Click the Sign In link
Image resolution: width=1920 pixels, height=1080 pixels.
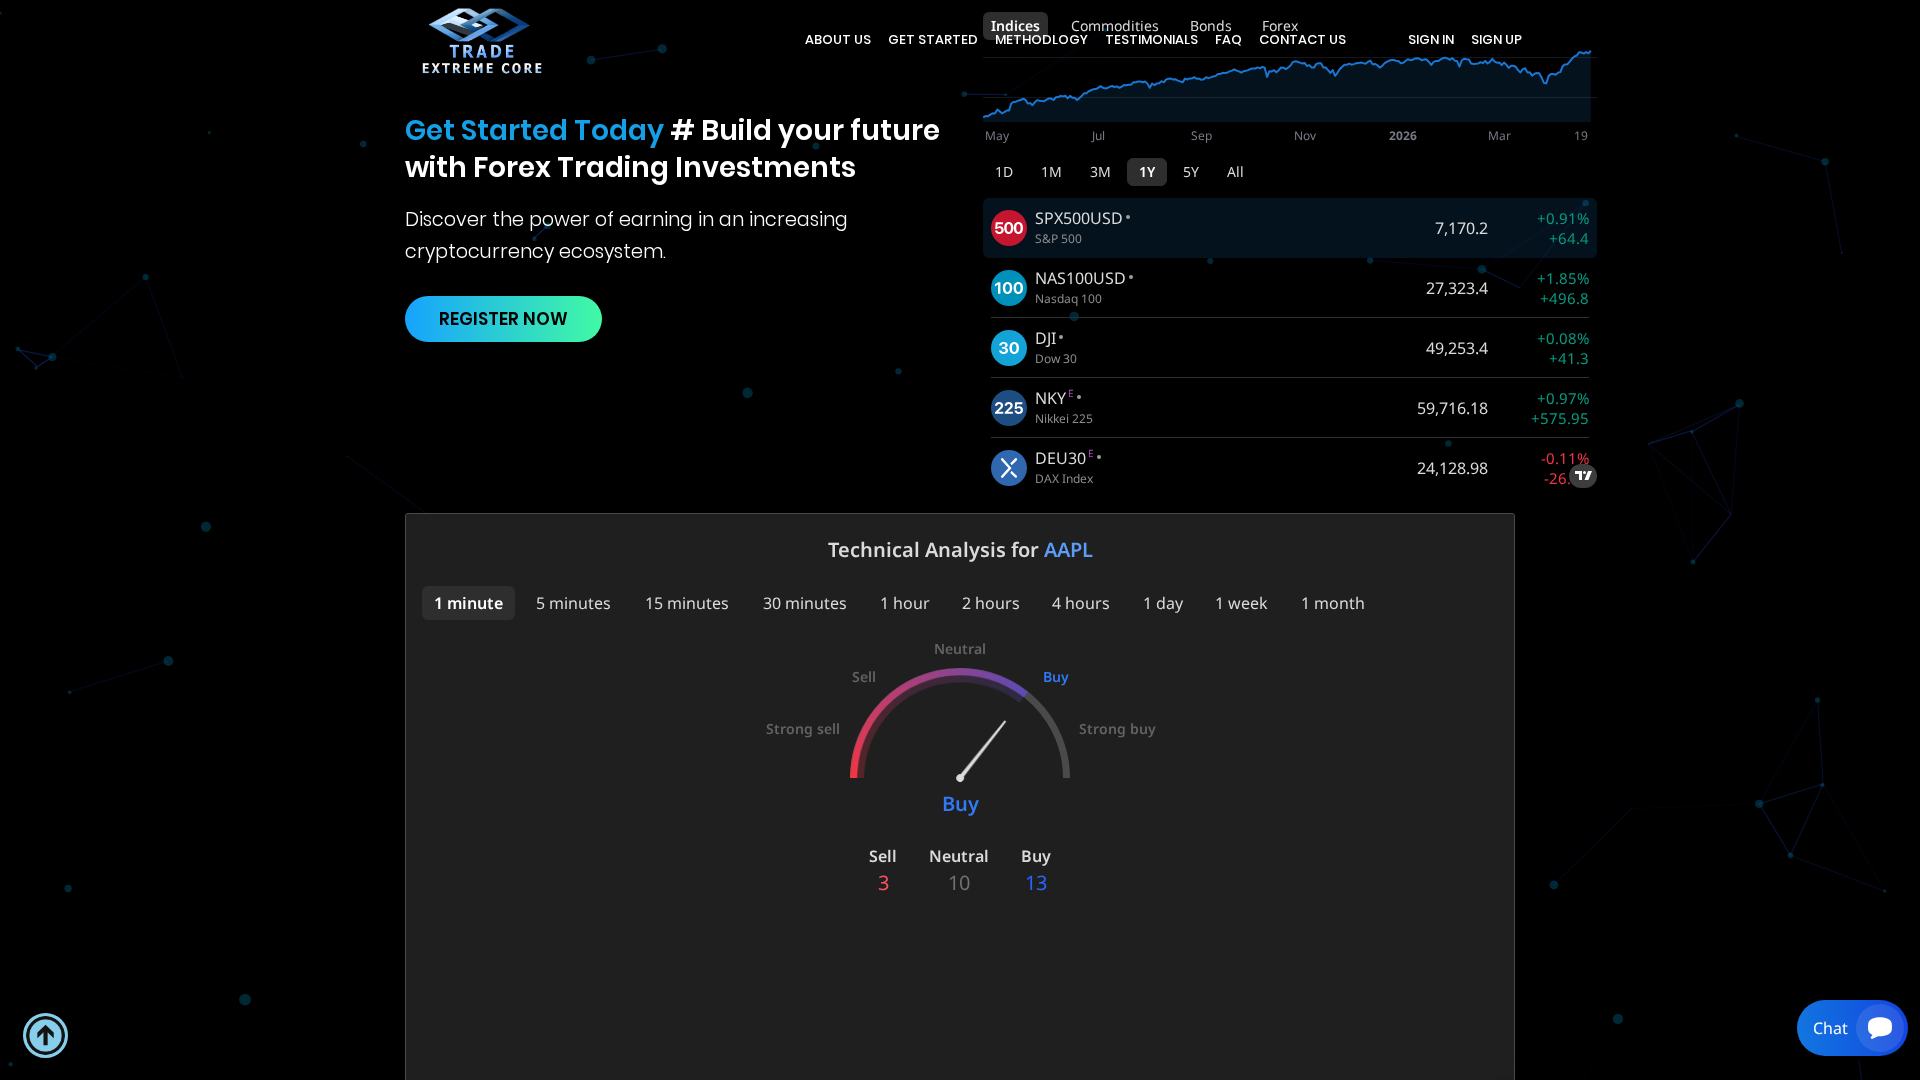[1431, 40]
